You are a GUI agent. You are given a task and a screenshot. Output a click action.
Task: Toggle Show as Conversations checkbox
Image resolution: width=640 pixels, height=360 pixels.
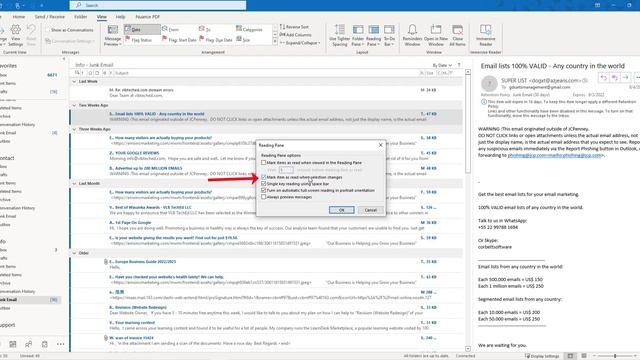coord(48,30)
